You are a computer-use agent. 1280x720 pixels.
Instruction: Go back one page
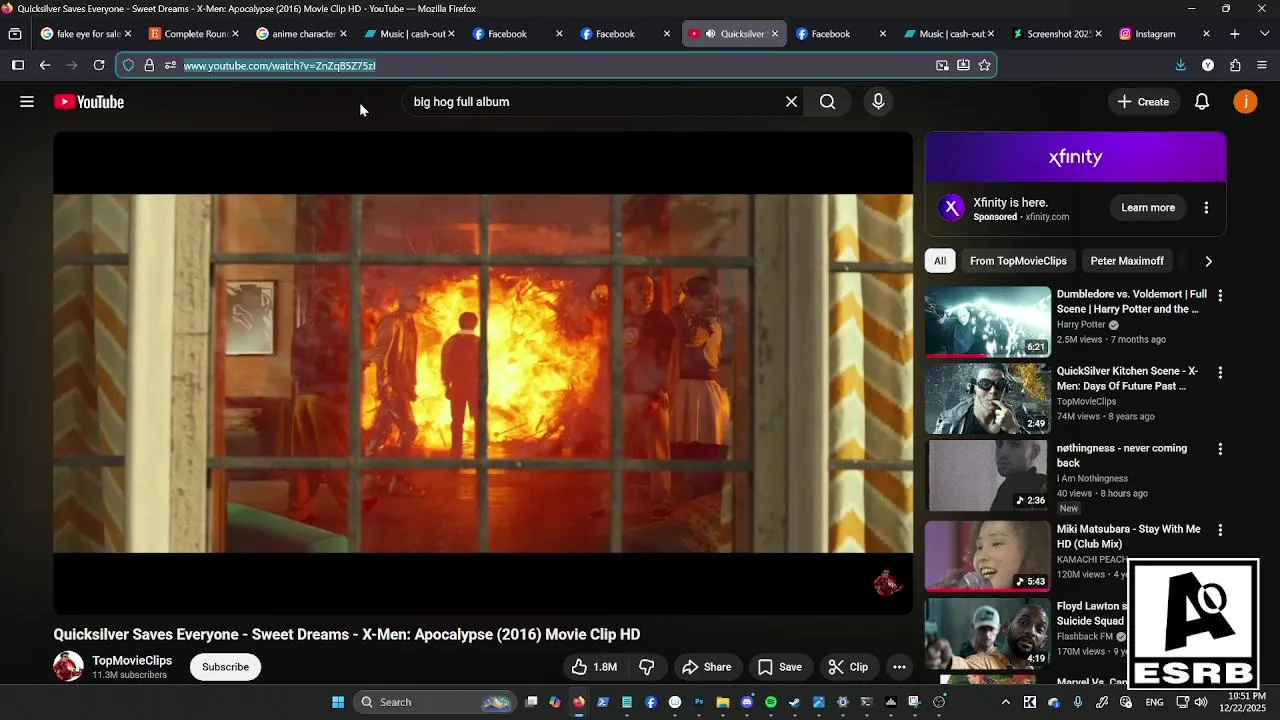pos(45,65)
